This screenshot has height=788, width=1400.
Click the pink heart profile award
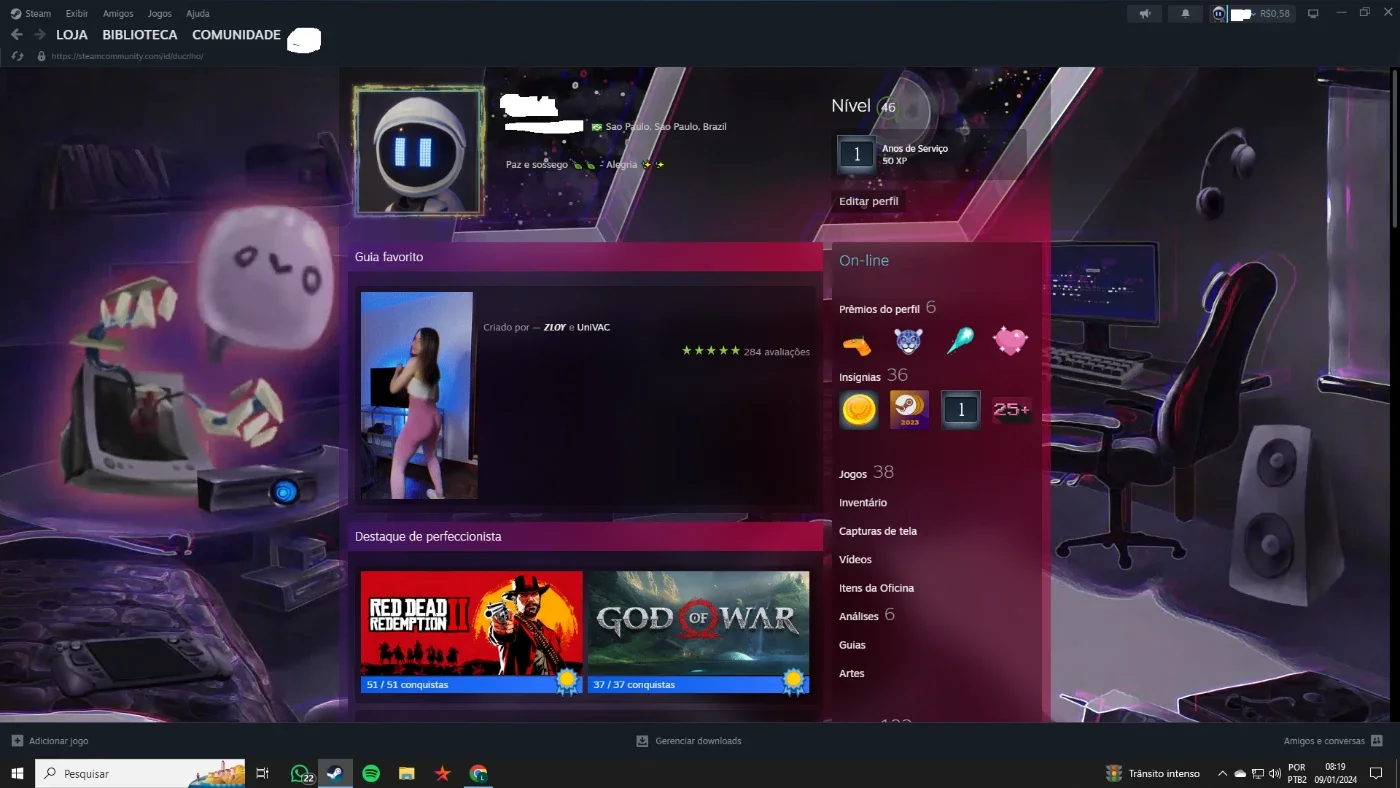[1010, 342]
